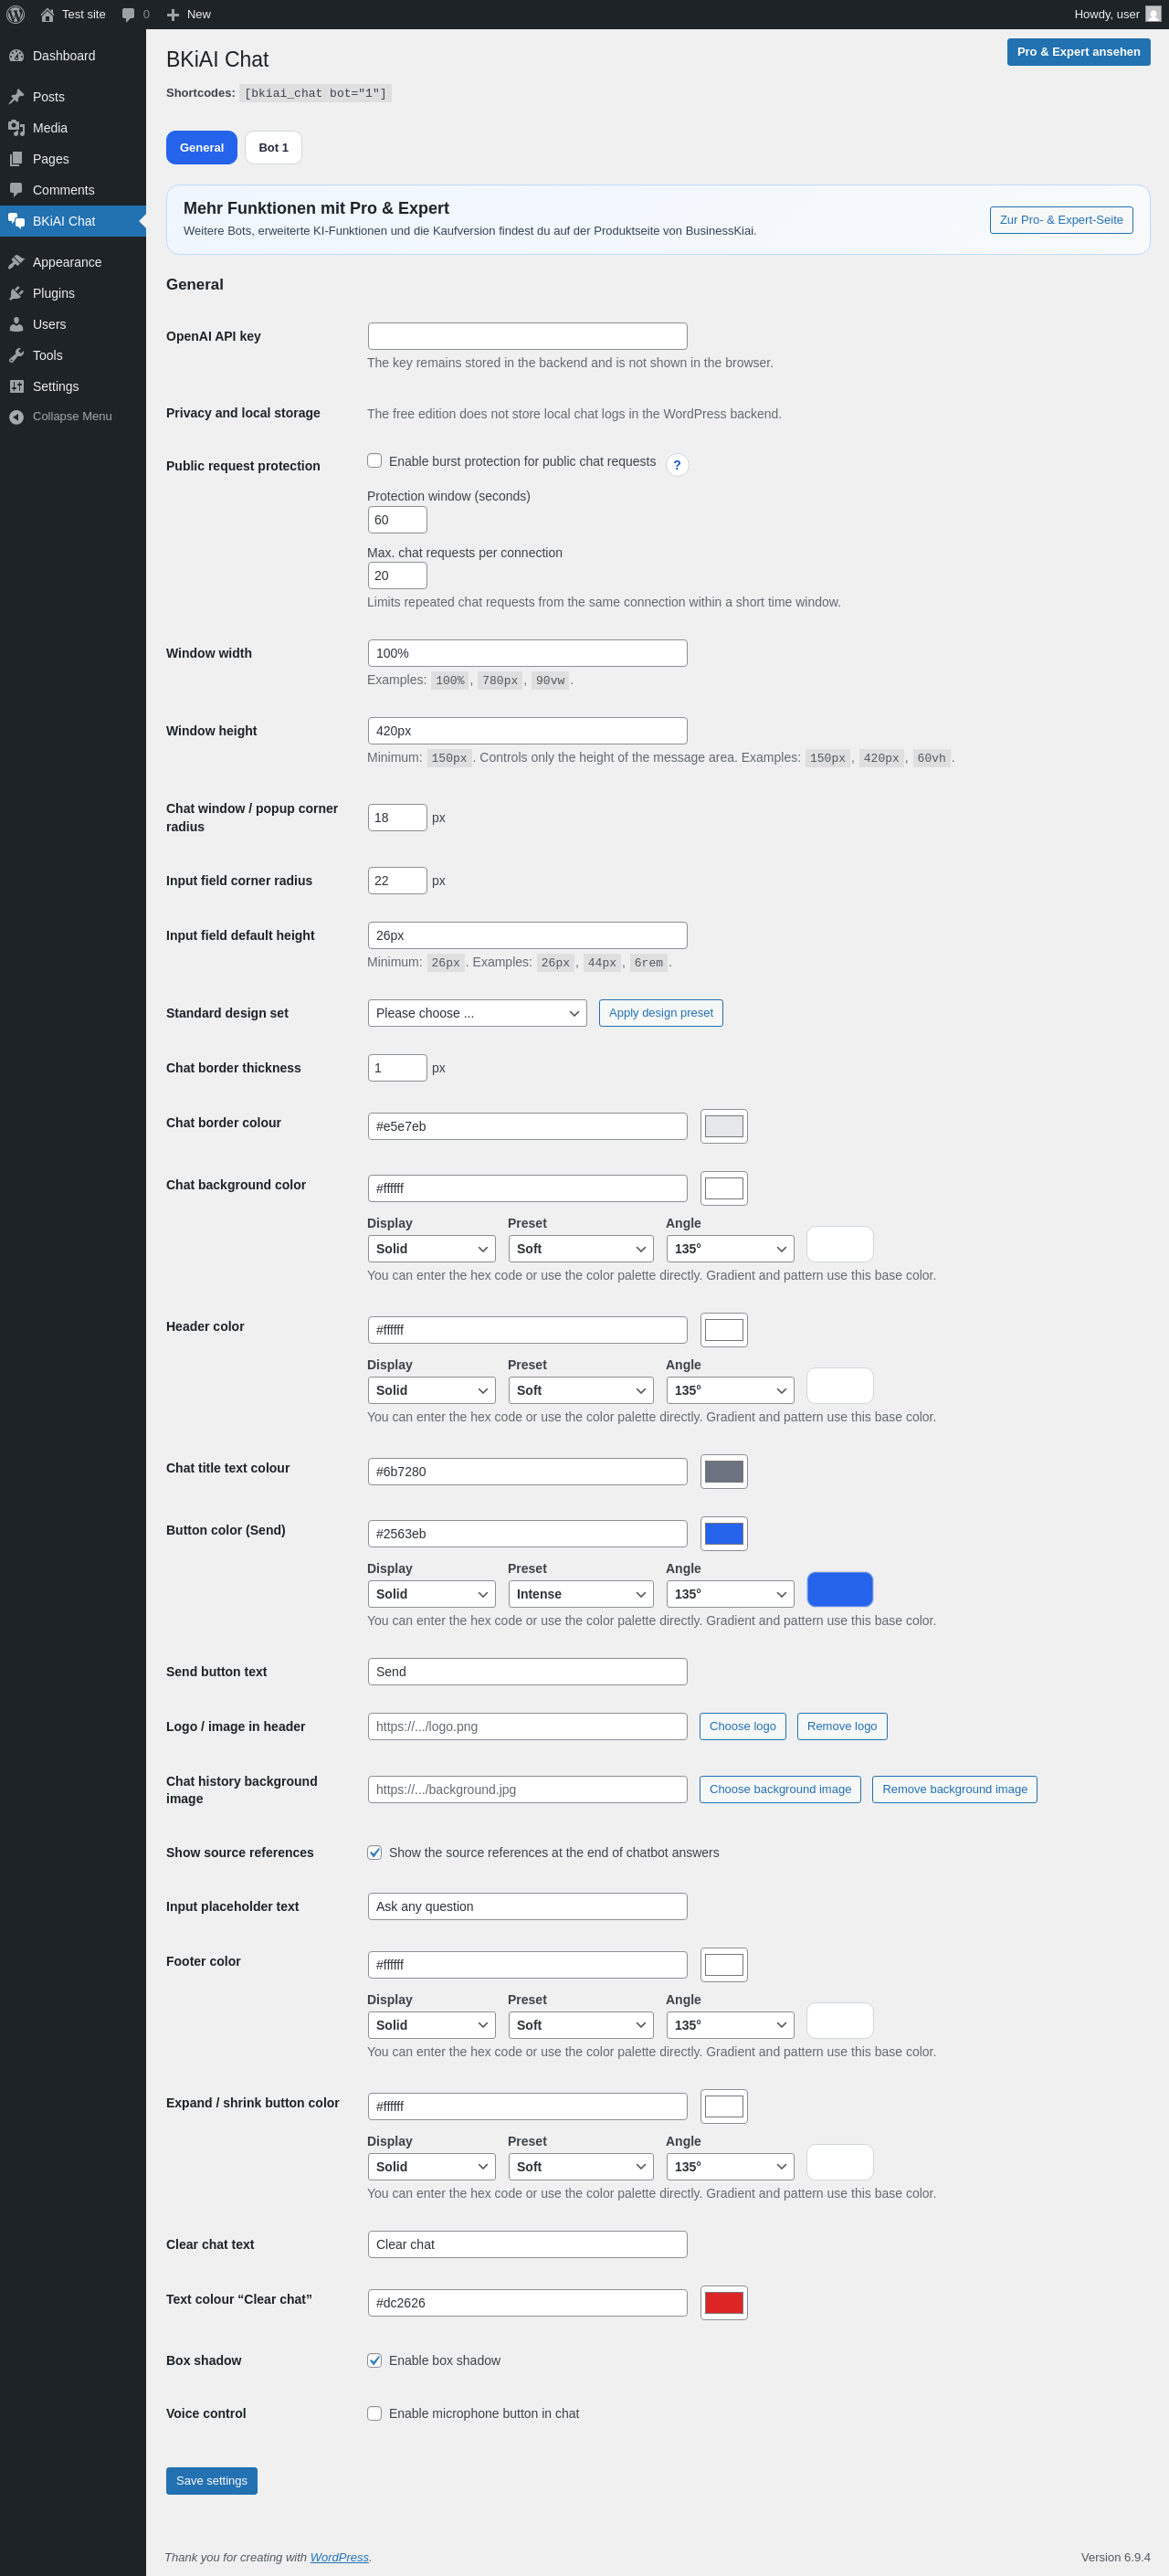
Task: Open the Standard design set dropdown
Action: pos(477,1013)
